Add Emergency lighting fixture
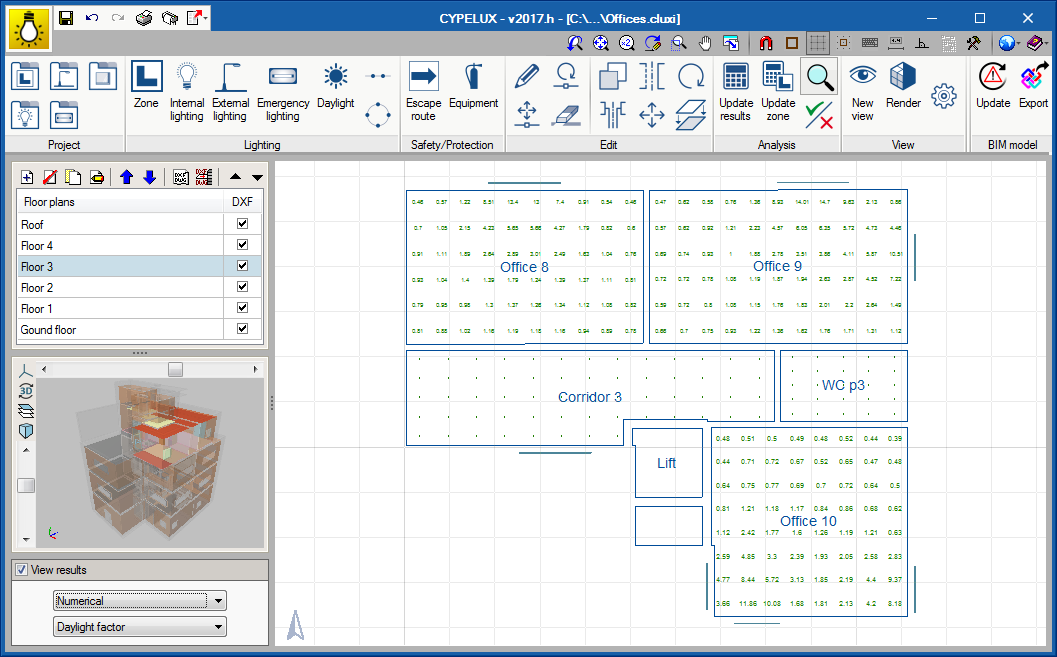 point(282,86)
